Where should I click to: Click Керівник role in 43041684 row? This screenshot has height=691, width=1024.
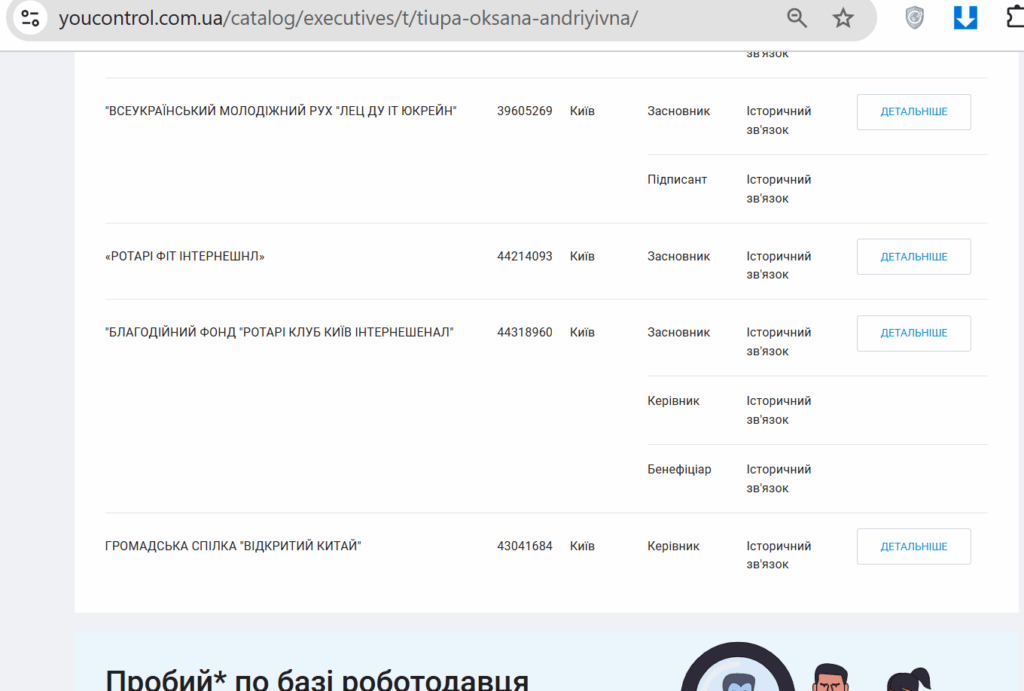[673, 546]
